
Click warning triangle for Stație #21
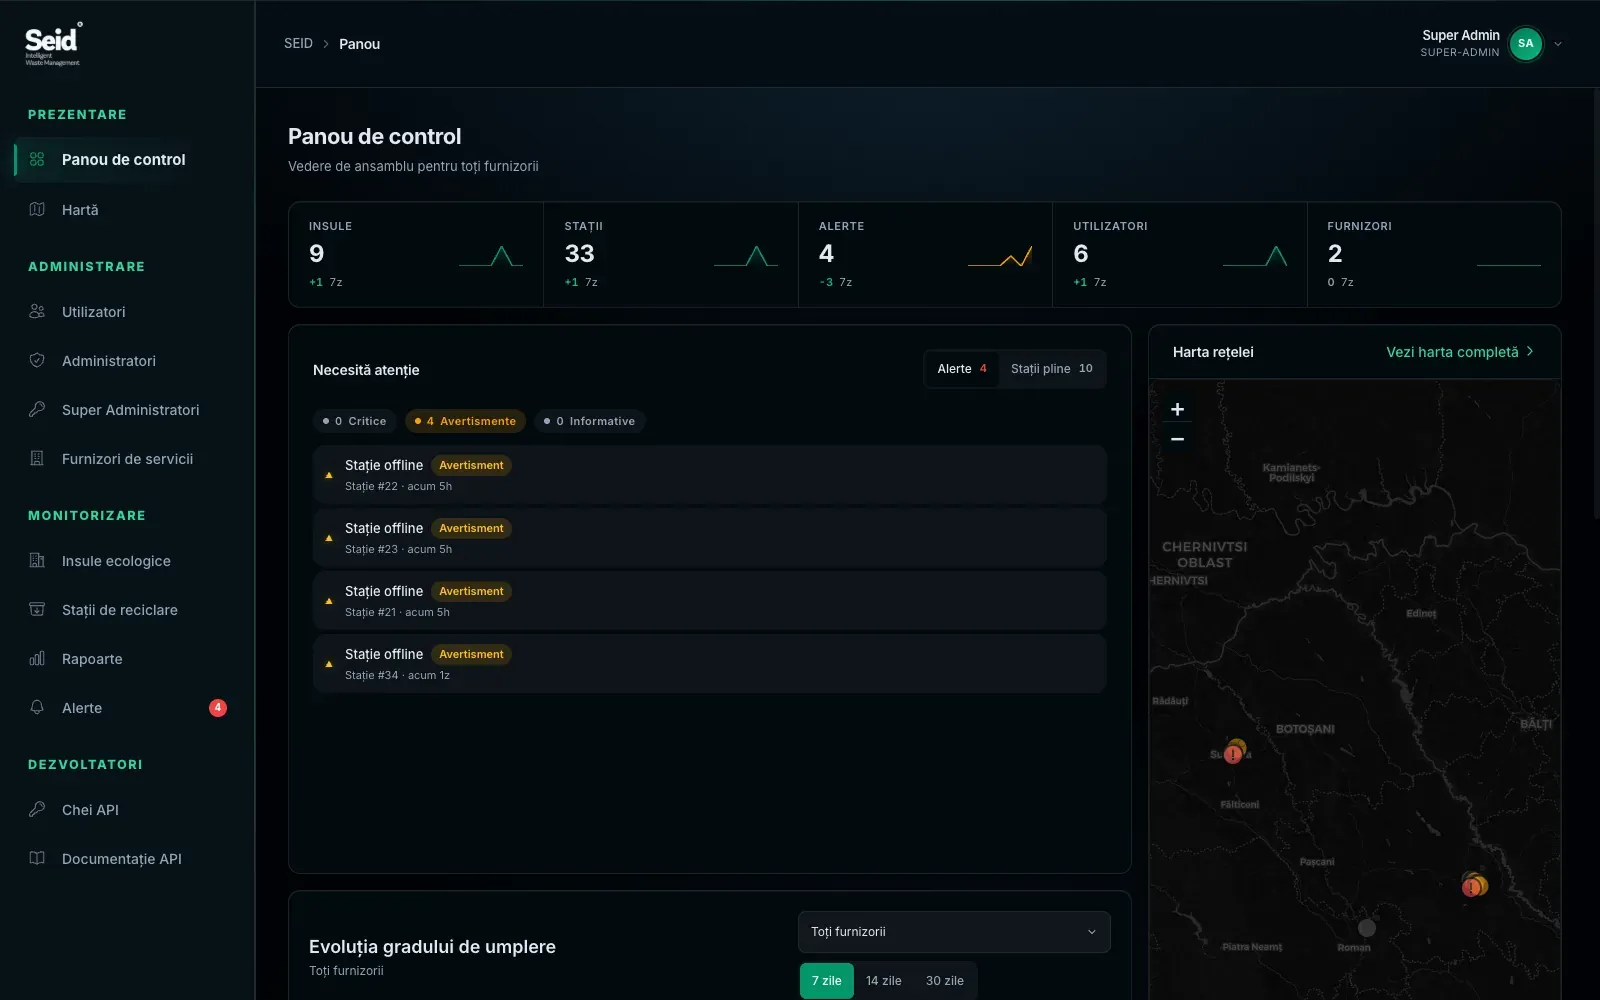coord(329,601)
